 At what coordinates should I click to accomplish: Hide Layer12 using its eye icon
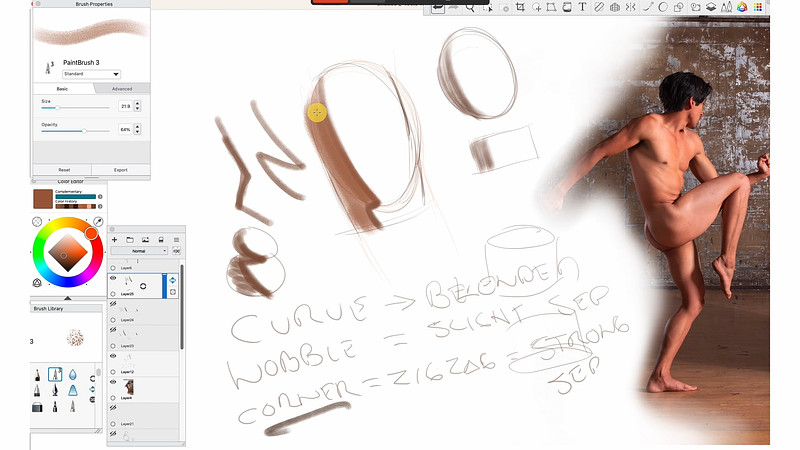(x=113, y=356)
